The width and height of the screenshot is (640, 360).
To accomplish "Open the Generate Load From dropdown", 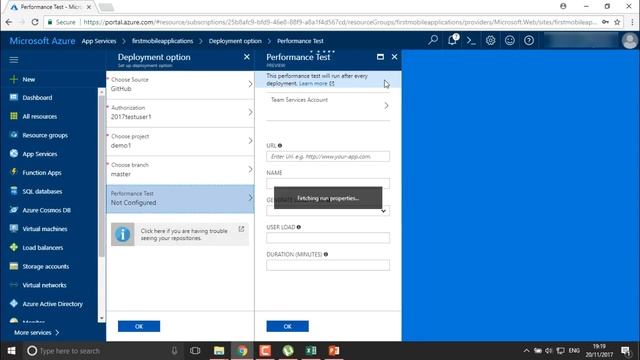I will point(328,211).
